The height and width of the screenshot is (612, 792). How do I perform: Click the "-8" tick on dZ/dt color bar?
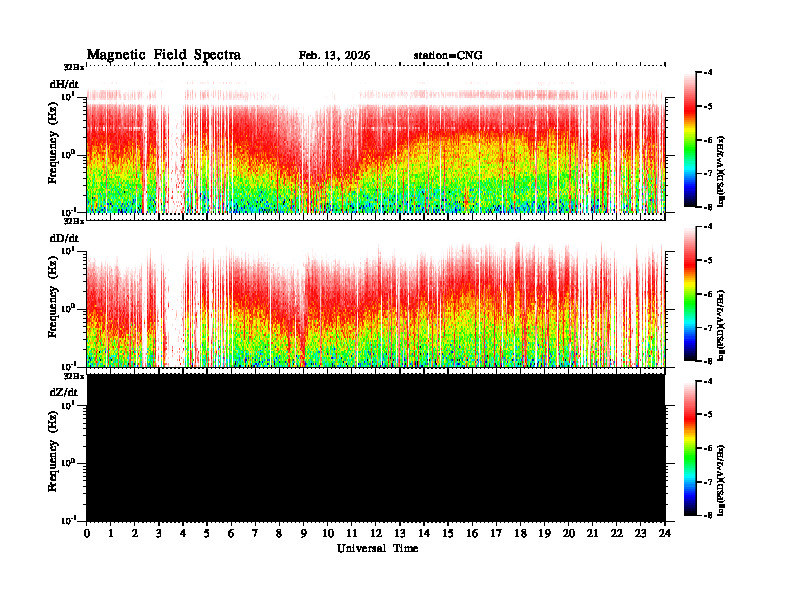[708, 515]
